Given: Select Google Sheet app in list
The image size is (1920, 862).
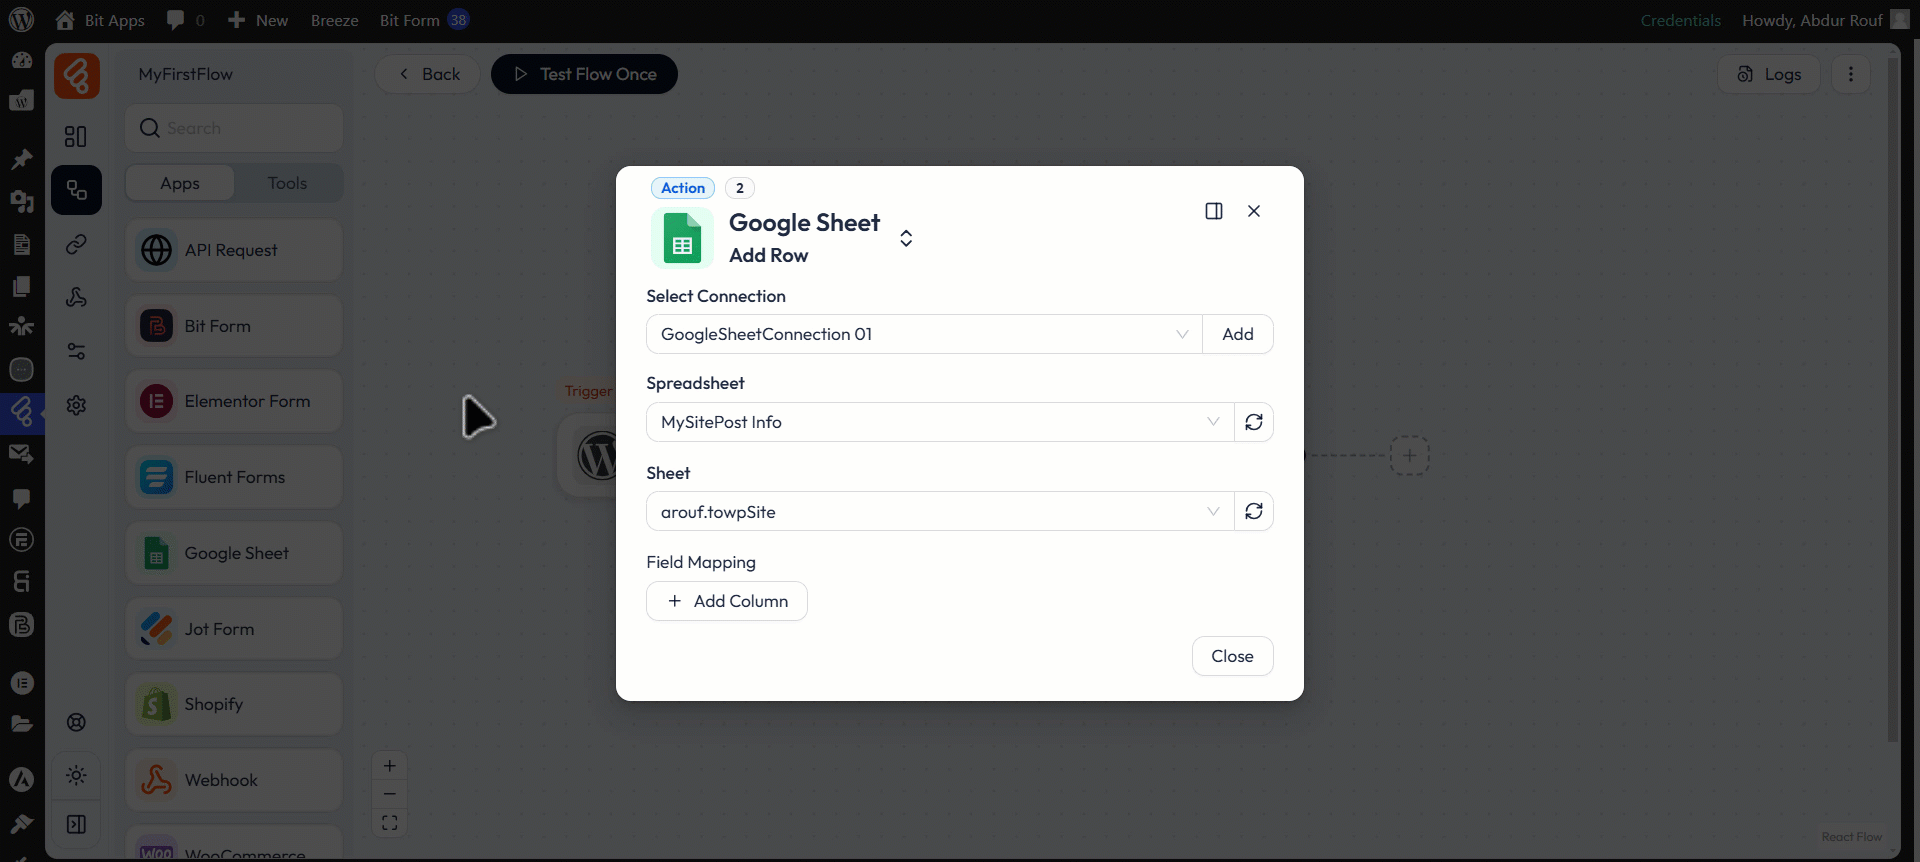Looking at the screenshot, I should (234, 553).
